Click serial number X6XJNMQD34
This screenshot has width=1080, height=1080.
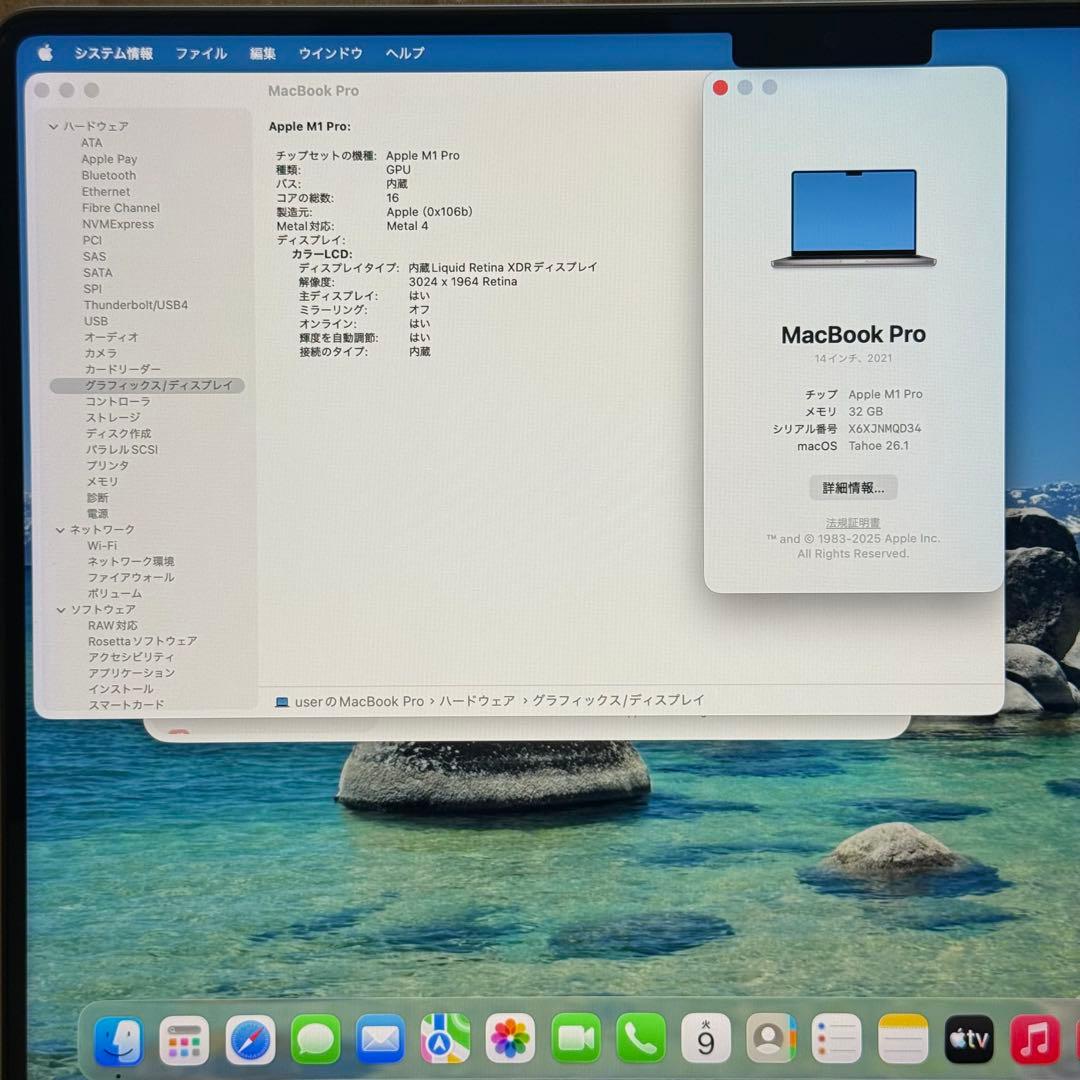point(885,428)
